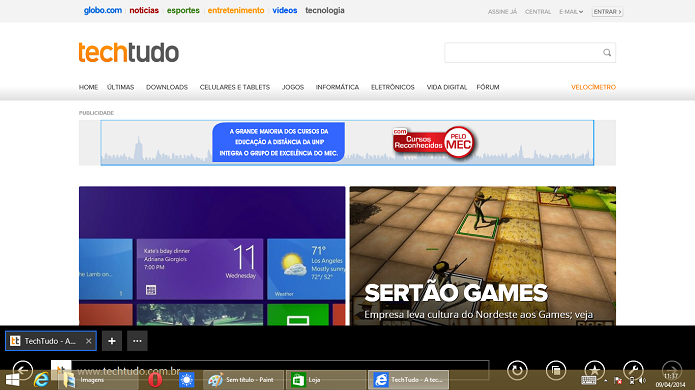This screenshot has height=390, width=695.
Task: Click CENTRAL link
Action: (x=538, y=12)
